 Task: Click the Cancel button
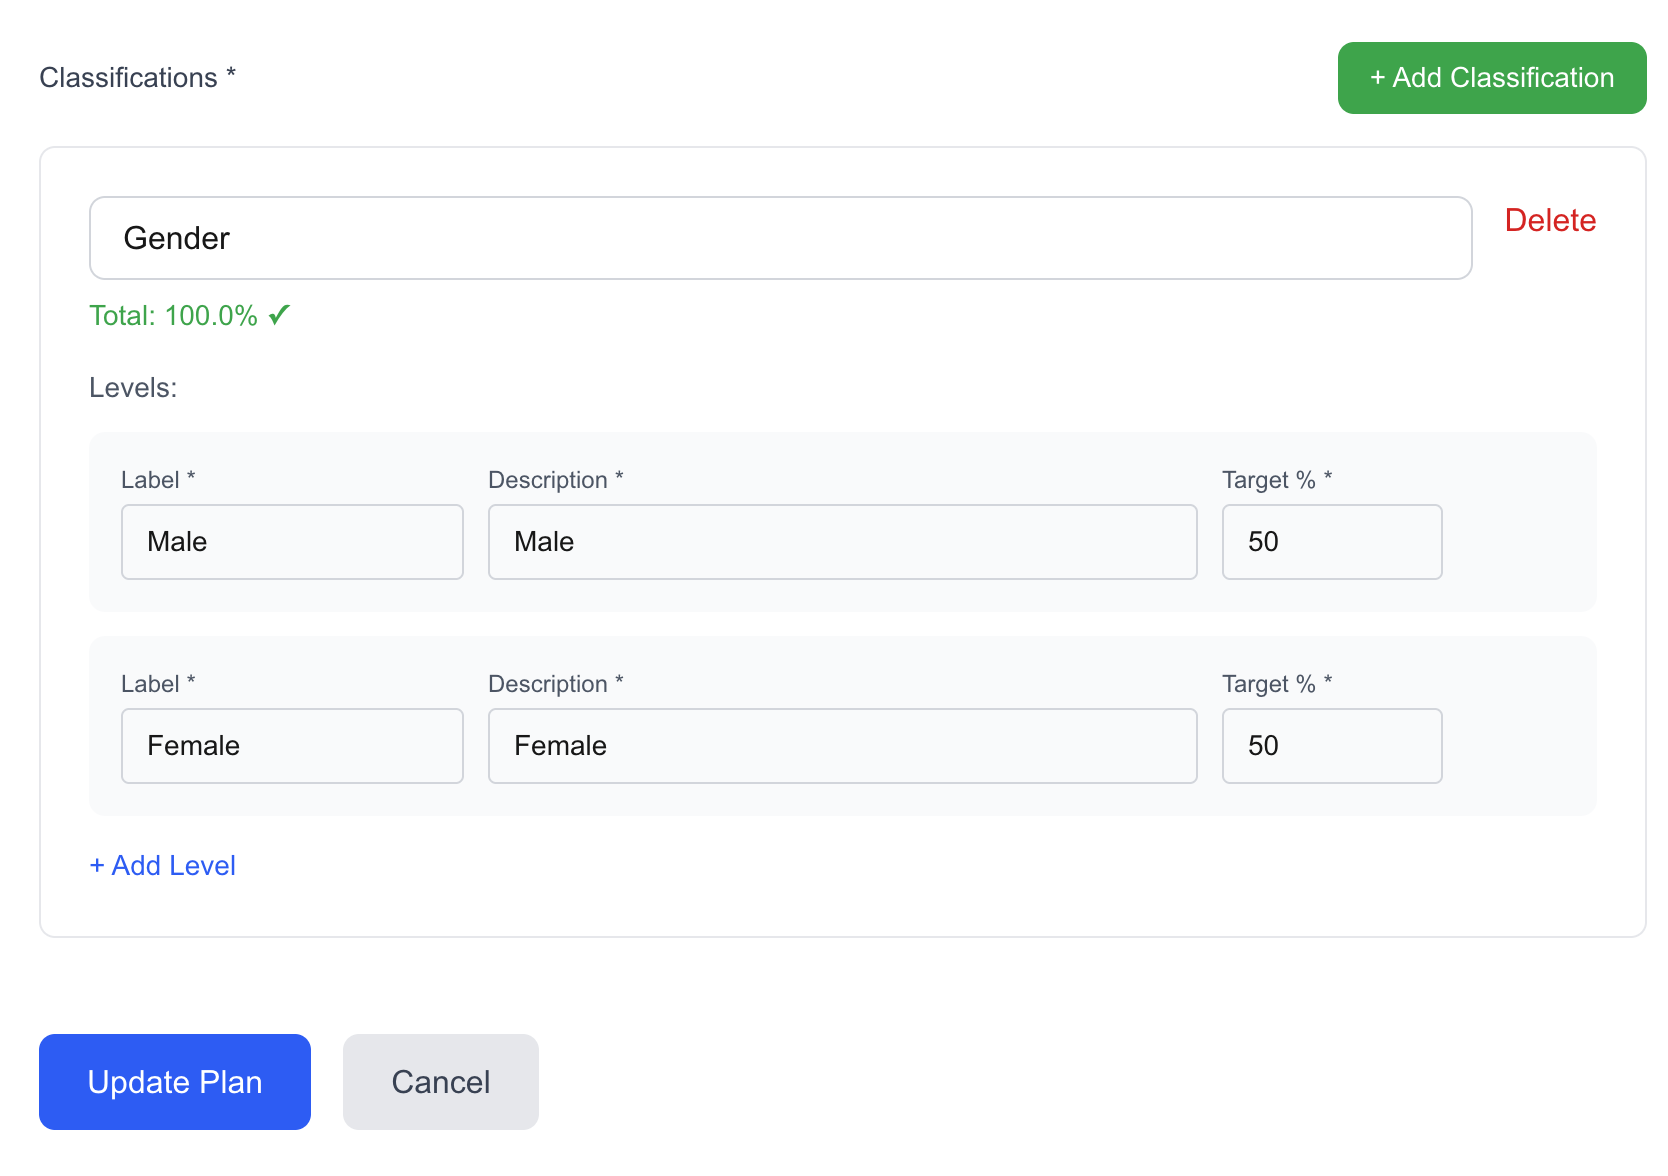point(440,1081)
